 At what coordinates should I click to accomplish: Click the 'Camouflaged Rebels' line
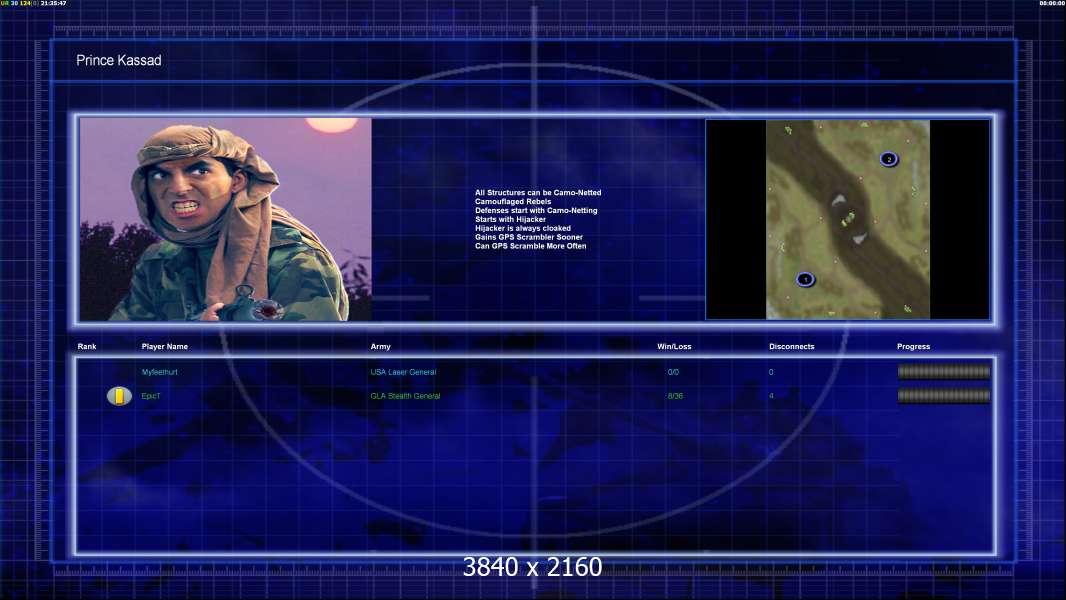pos(513,201)
